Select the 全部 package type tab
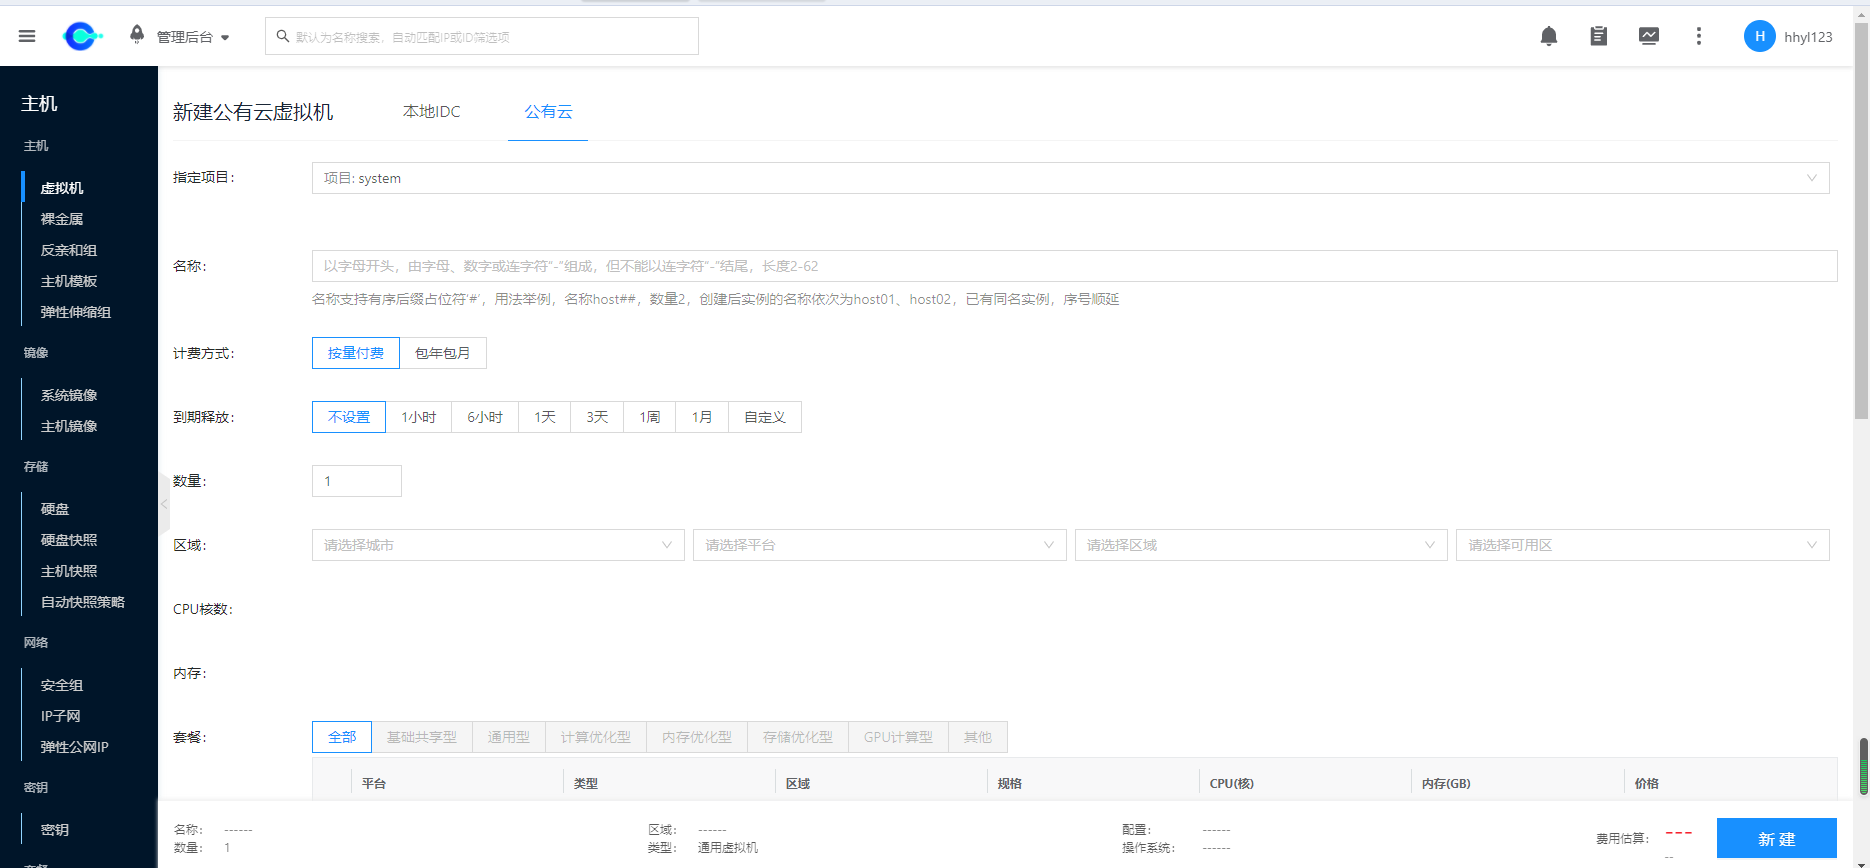1870x868 pixels. tap(342, 737)
